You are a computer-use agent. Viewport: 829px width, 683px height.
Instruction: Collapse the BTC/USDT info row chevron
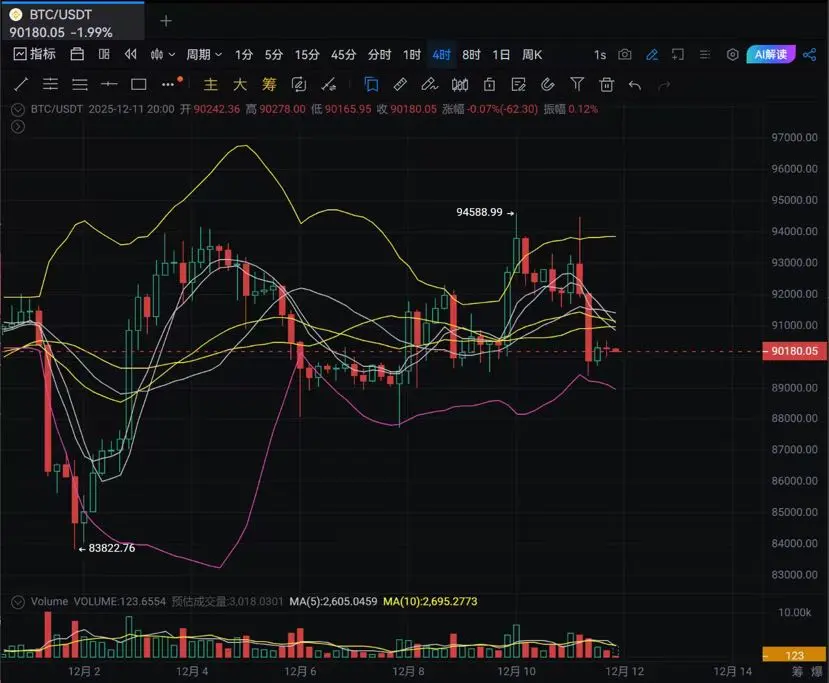click(18, 109)
